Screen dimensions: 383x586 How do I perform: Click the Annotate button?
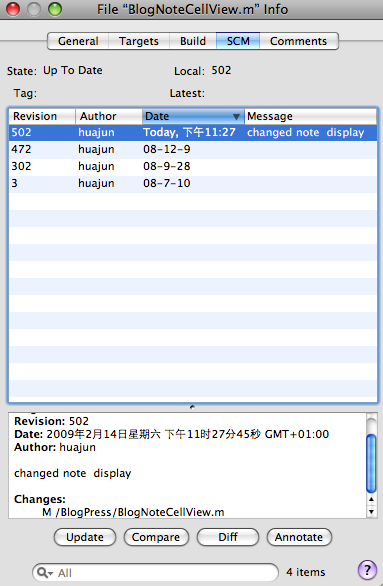(x=299, y=537)
